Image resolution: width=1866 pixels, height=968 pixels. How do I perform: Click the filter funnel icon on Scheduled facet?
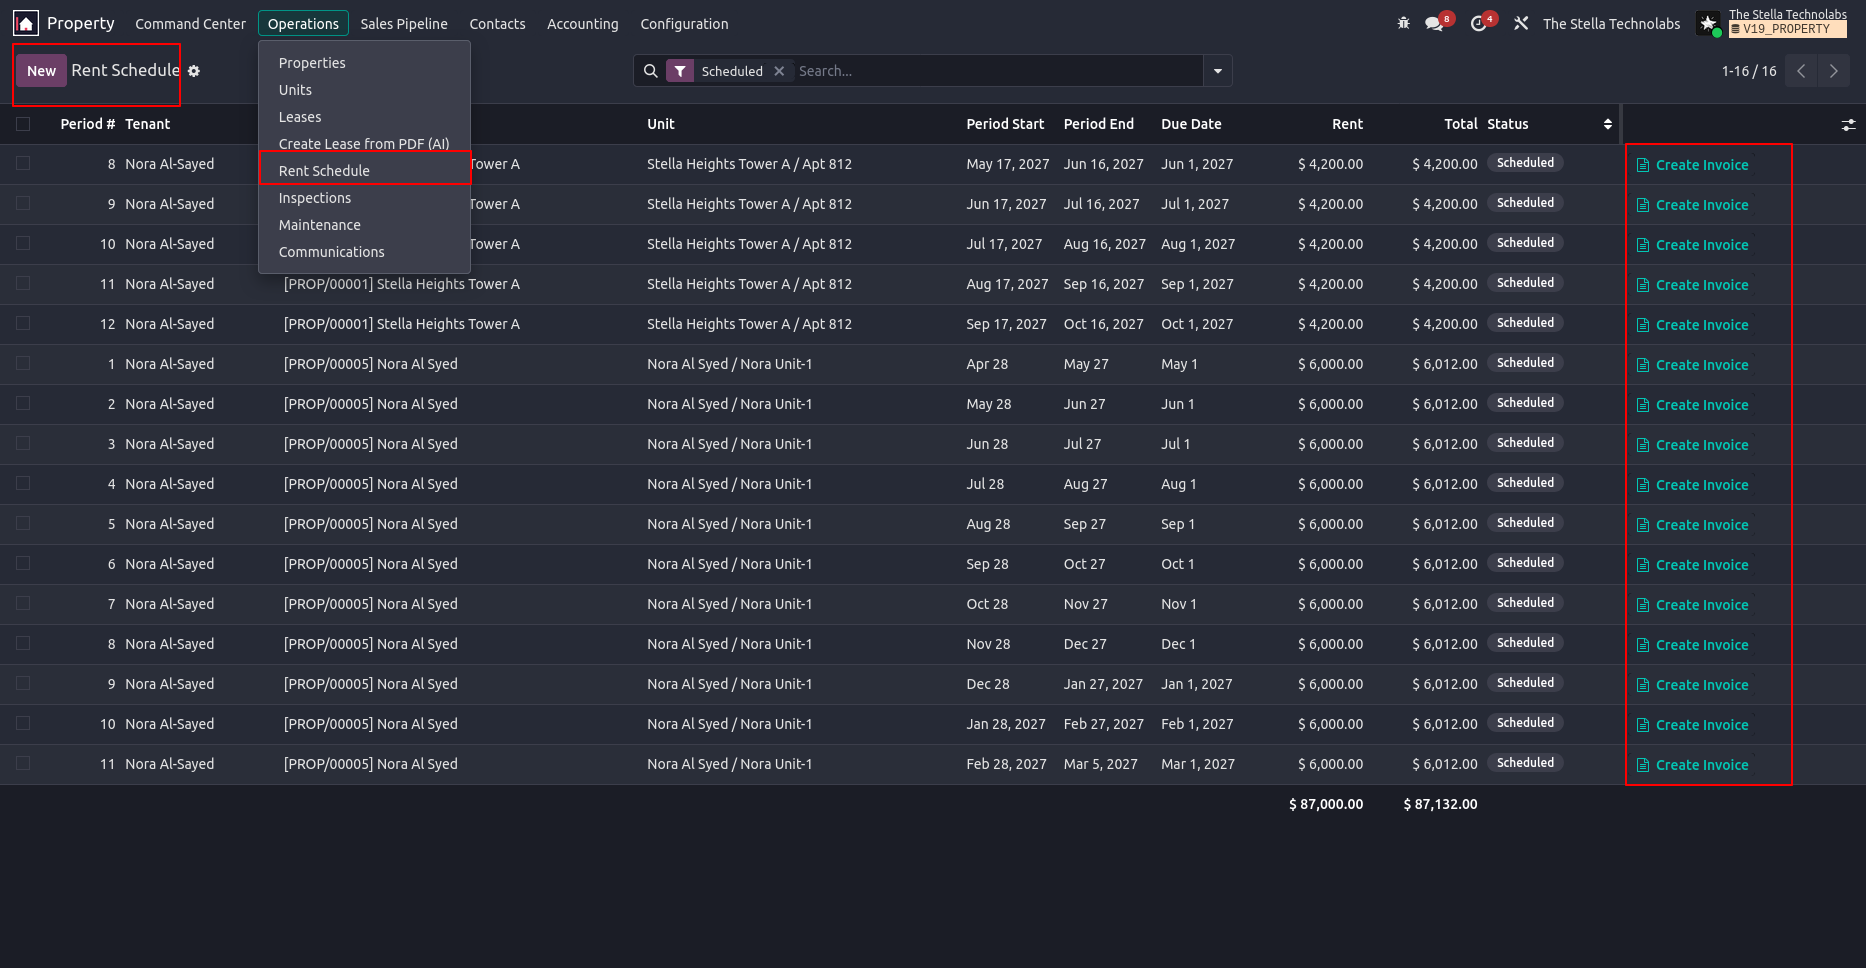pyautogui.click(x=680, y=71)
